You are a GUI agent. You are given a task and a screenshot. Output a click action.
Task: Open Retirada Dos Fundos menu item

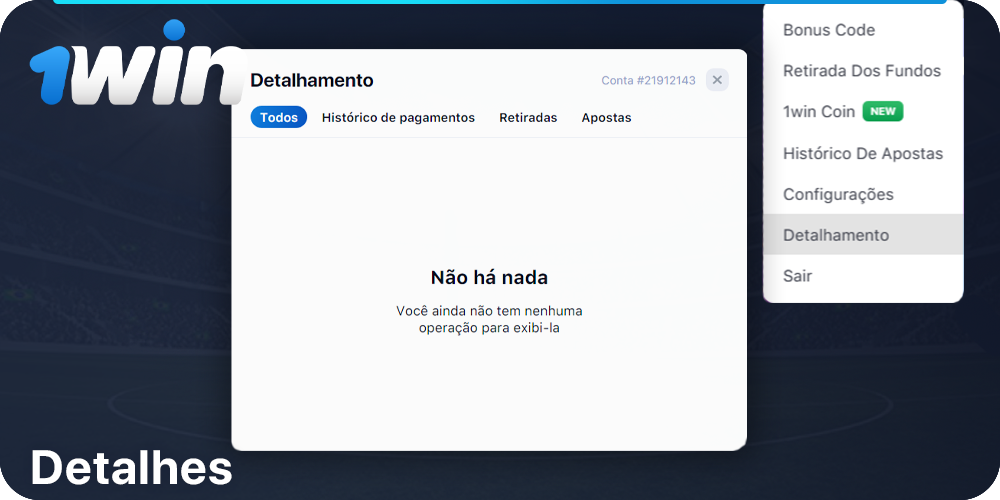(861, 71)
